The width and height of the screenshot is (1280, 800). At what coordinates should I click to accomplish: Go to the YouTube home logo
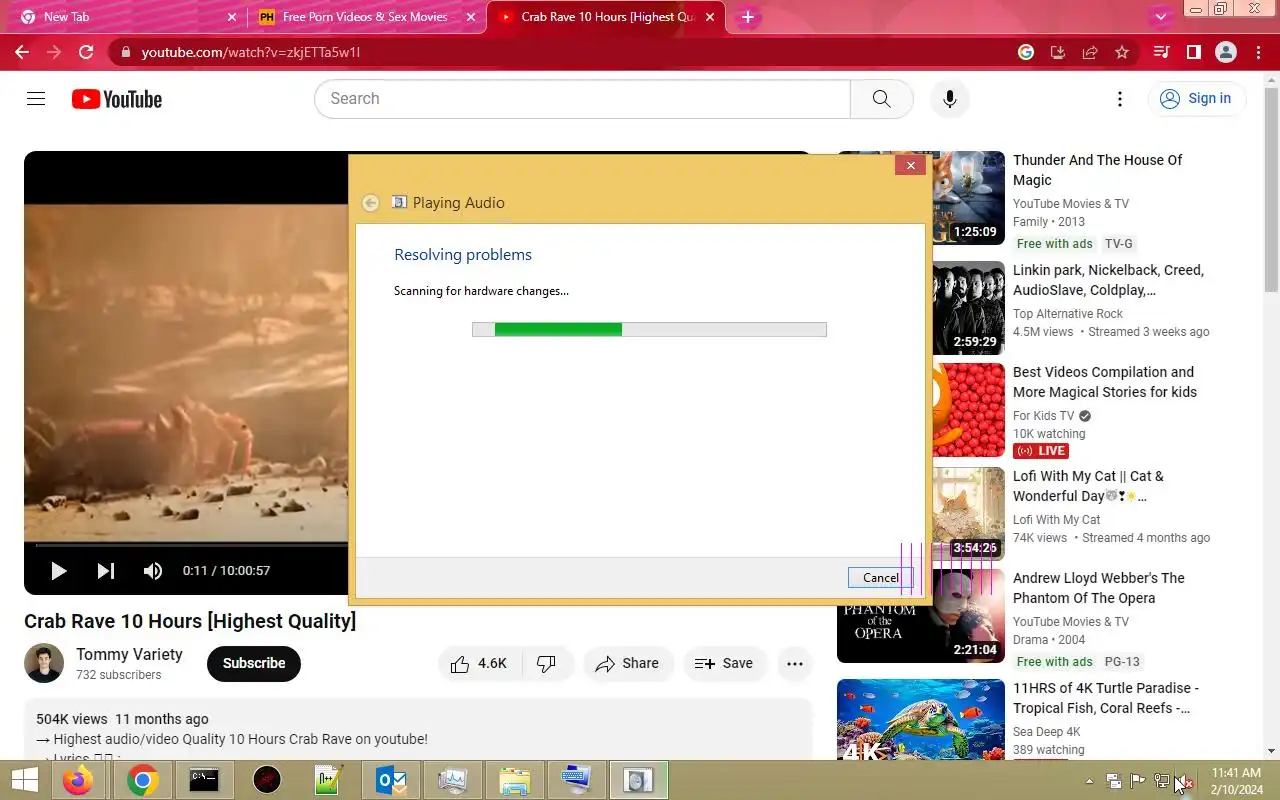click(117, 99)
